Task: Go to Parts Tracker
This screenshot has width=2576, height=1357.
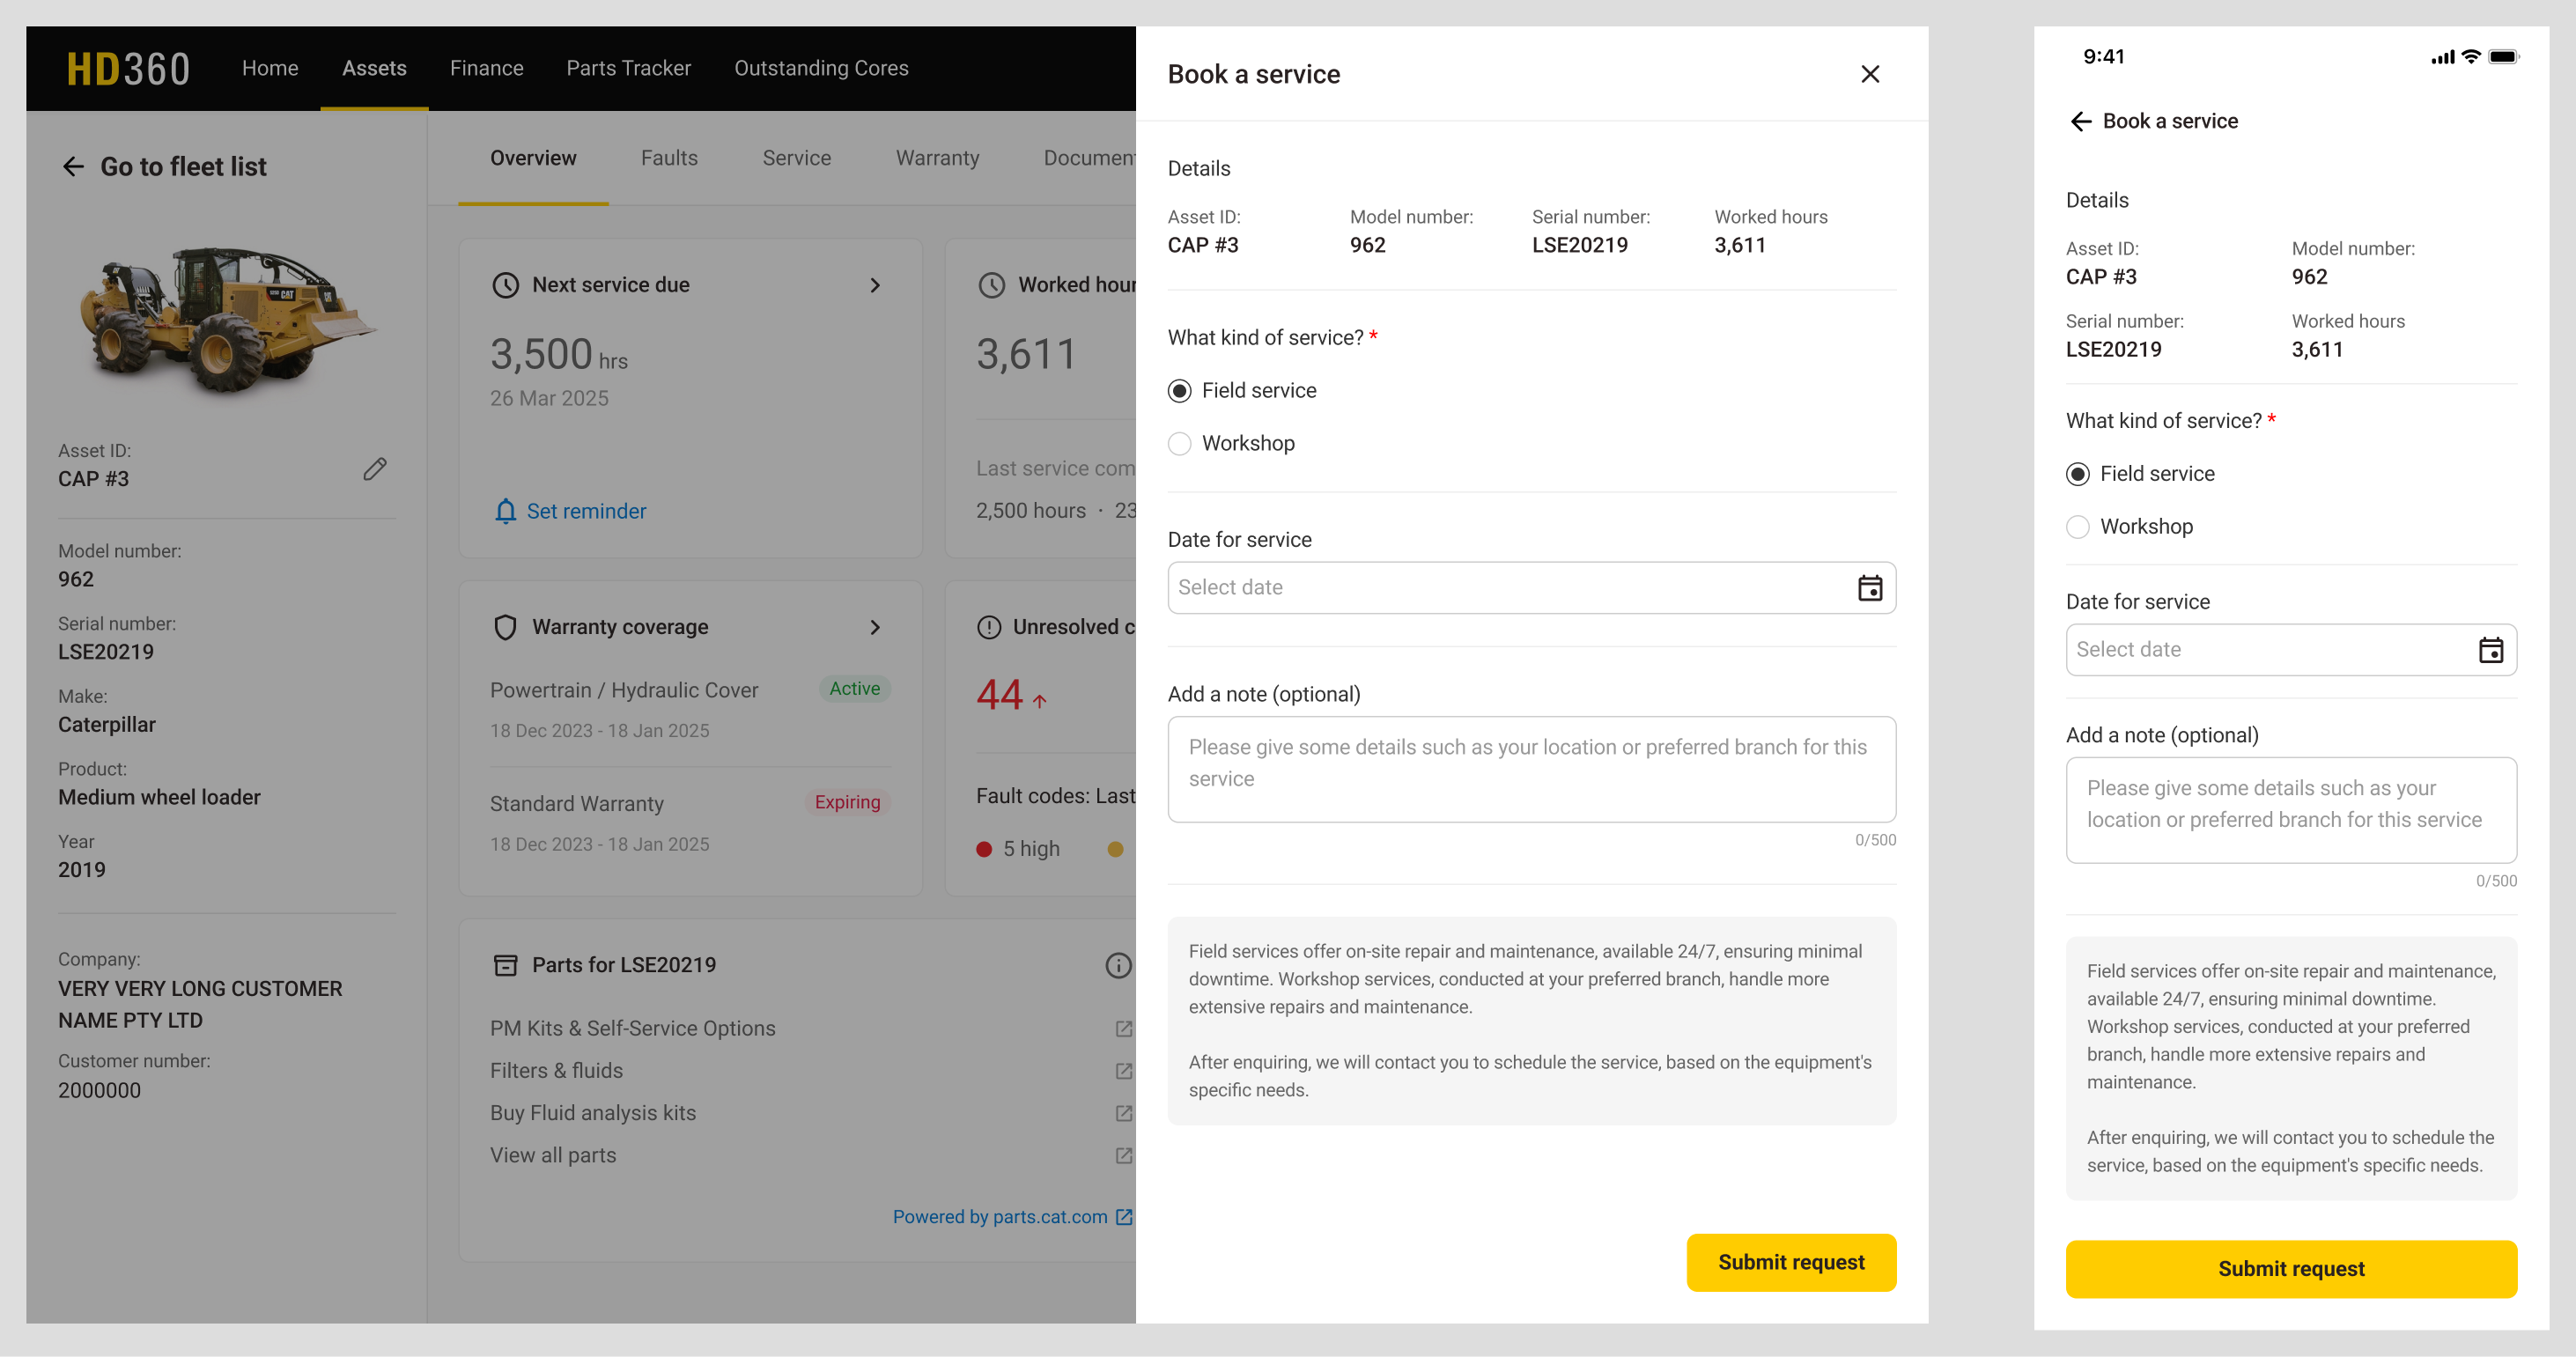Action: [x=628, y=68]
